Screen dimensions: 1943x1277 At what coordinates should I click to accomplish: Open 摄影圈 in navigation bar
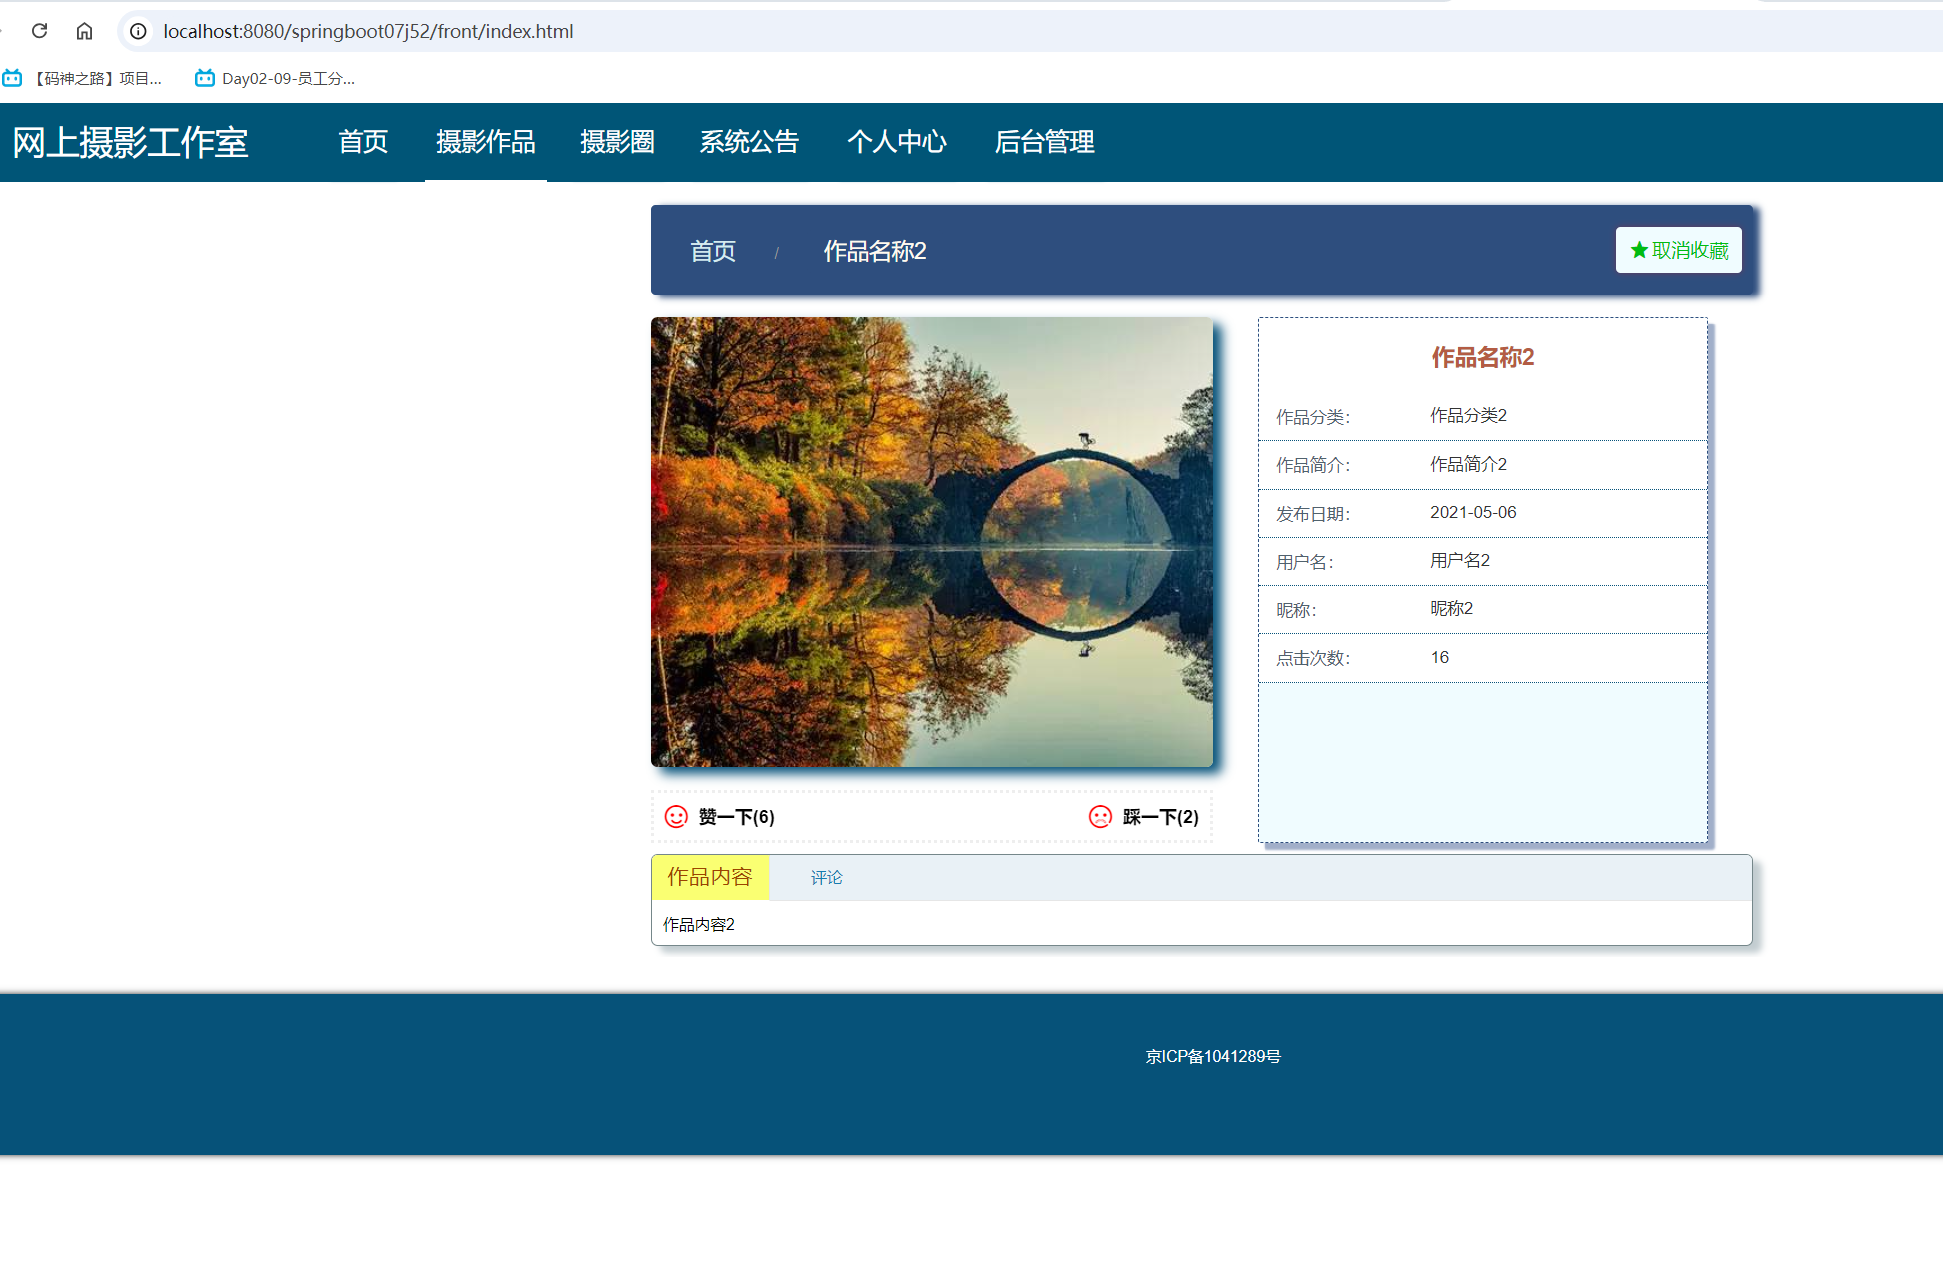[617, 142]
